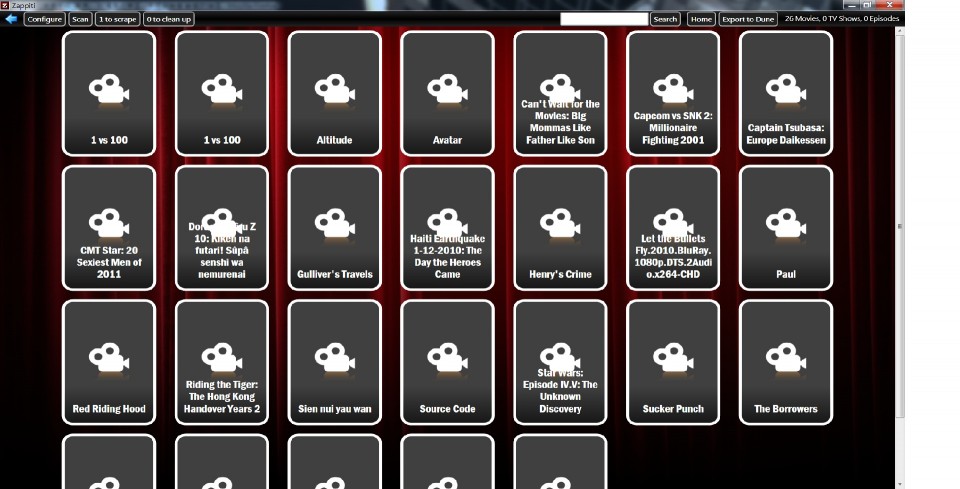The width and height of the screenshot is (960, 489).
Task: Click the camera icon on Avatar tile
Action: [446, 90]
